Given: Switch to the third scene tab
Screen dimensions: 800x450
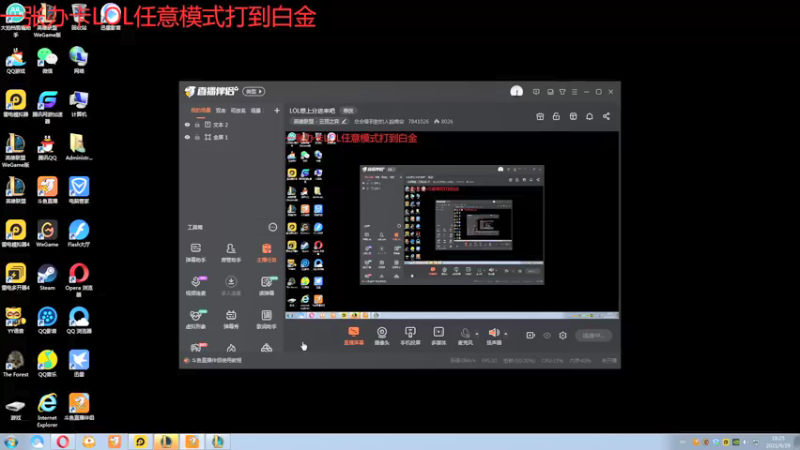Looking at the screenshot, I should (x=238, y=110).
